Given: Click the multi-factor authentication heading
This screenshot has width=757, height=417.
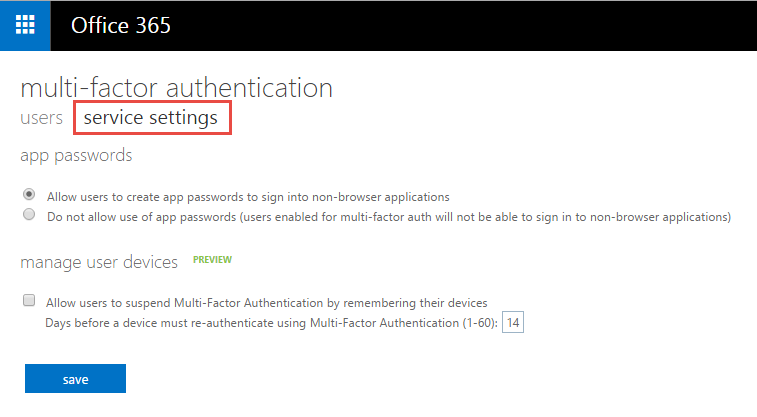Looking at the screenshot, I should (x=176, y=87).
